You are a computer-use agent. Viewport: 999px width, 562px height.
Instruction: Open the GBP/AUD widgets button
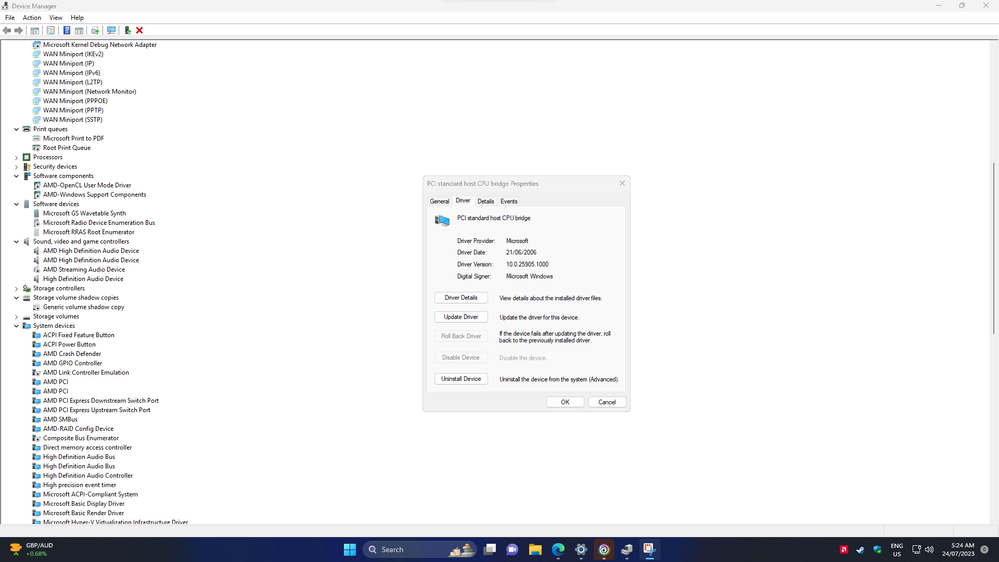[32, 549]
